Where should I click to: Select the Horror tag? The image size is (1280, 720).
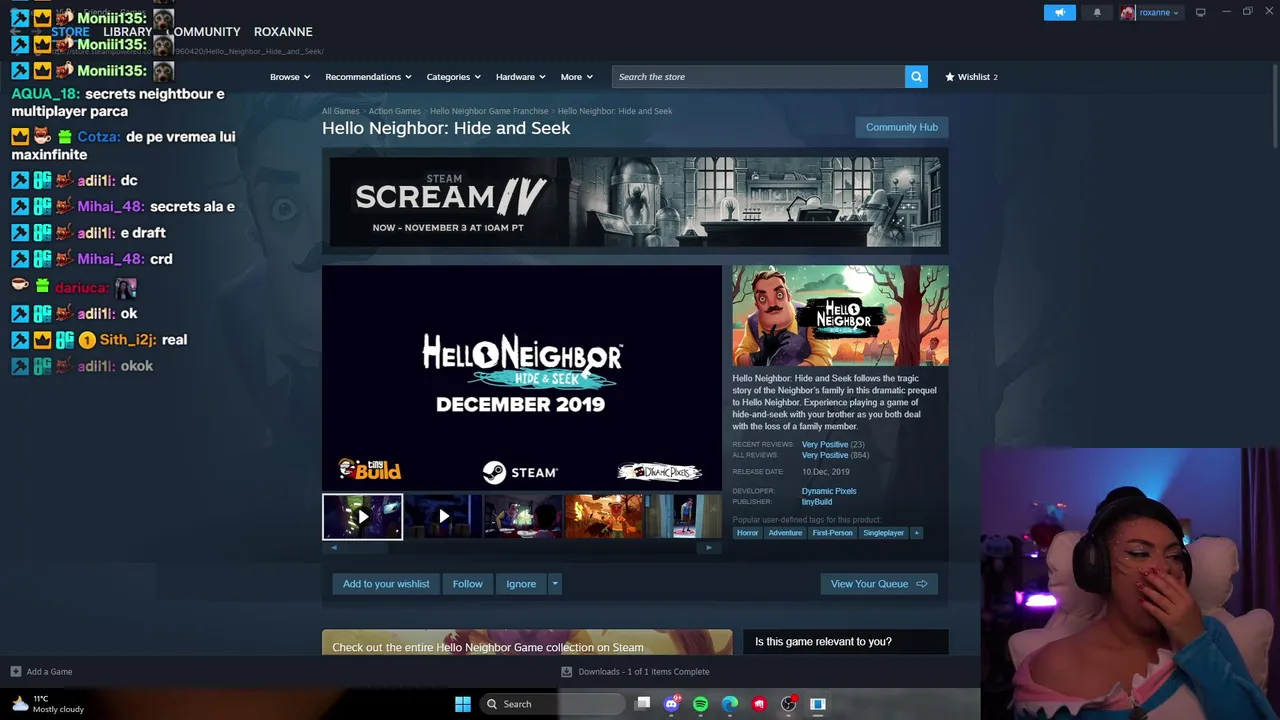pos(747,533)
